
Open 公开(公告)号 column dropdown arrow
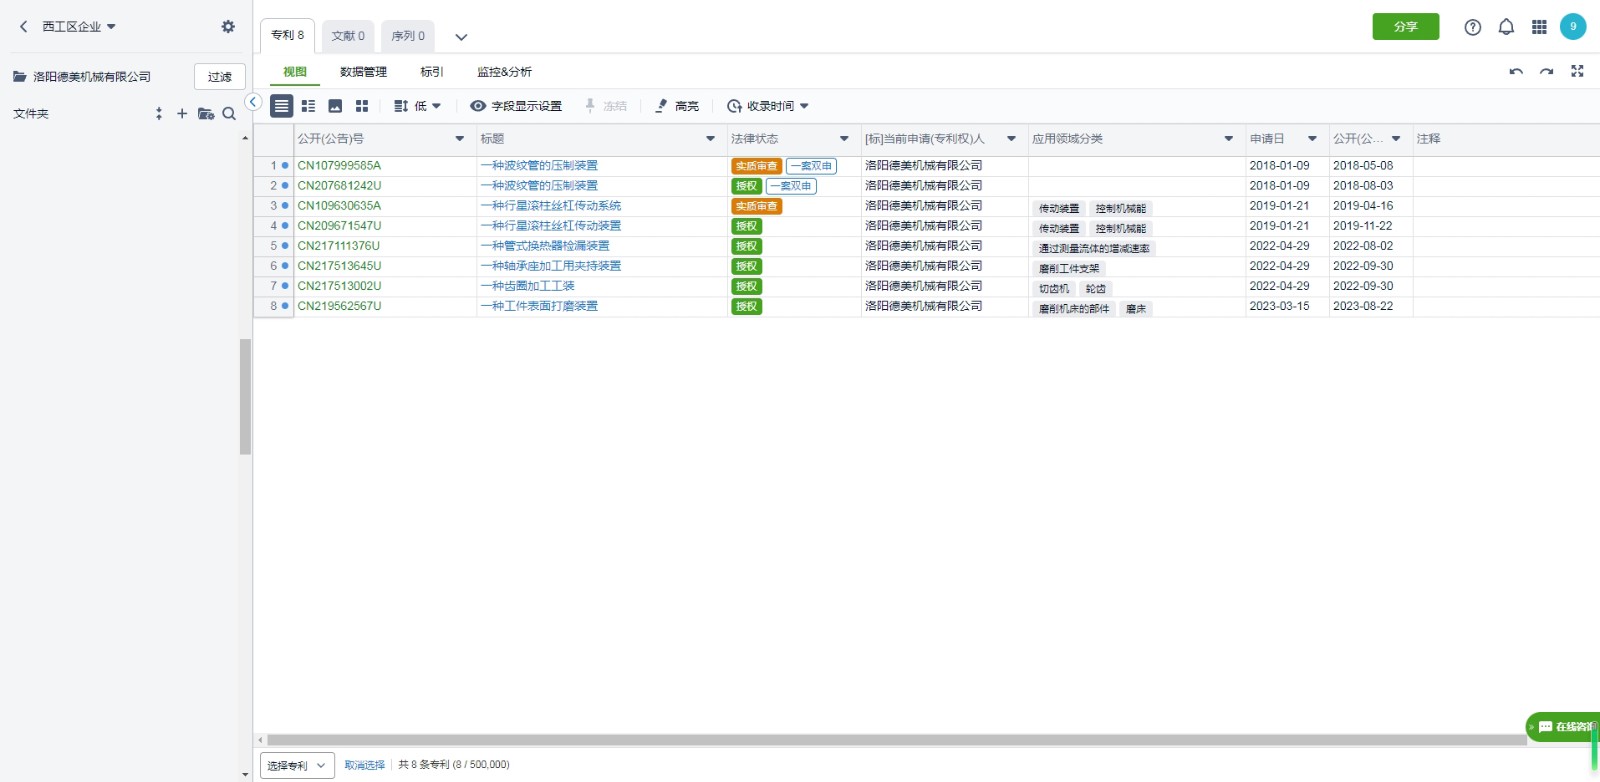(460, 139)
